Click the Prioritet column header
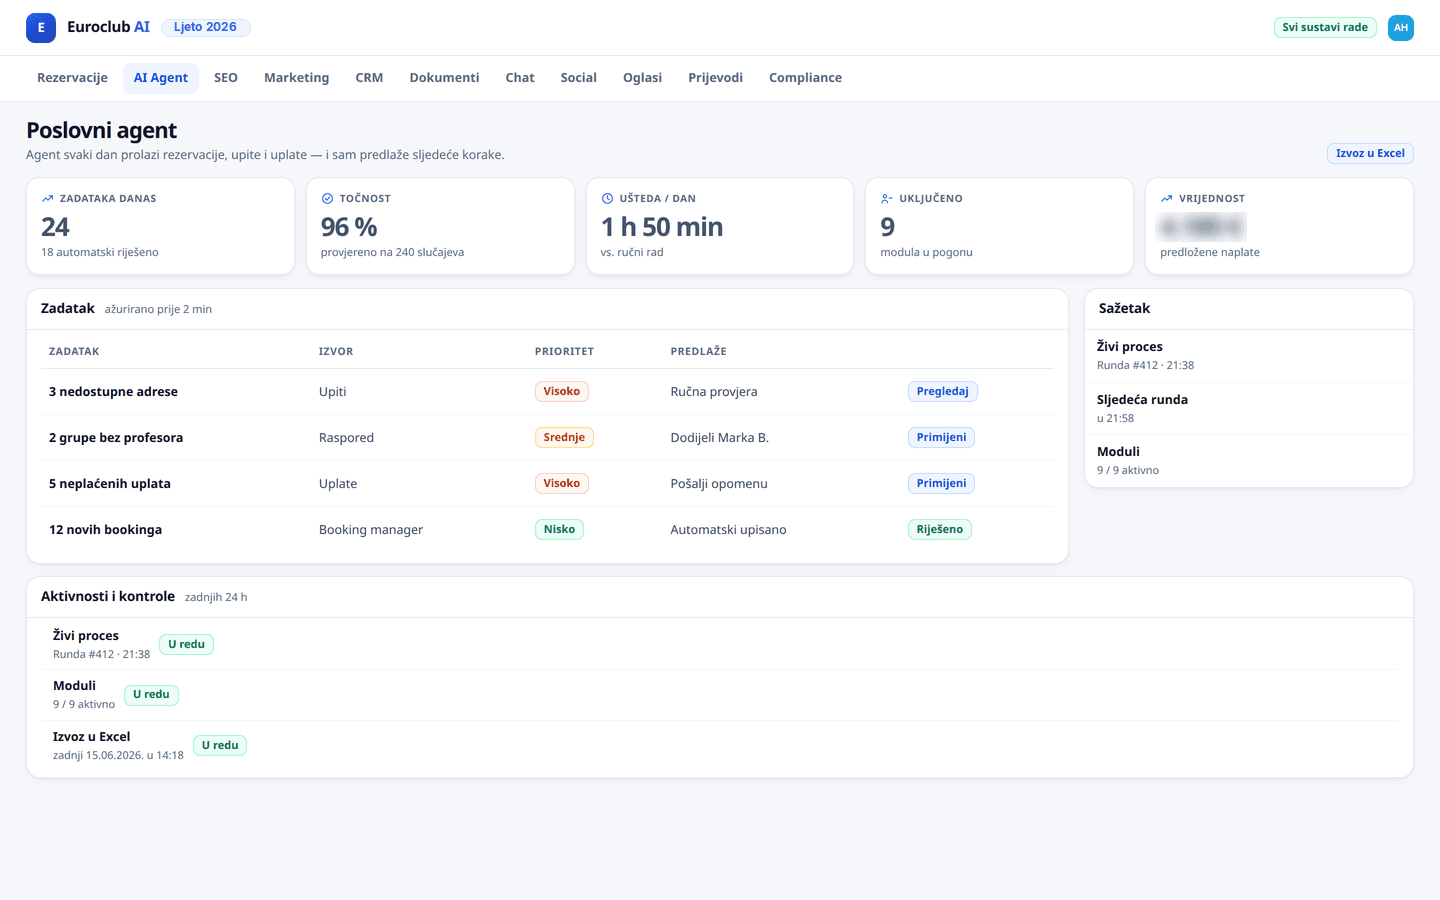The image size is (1440, 900). [x=564, y=352]
